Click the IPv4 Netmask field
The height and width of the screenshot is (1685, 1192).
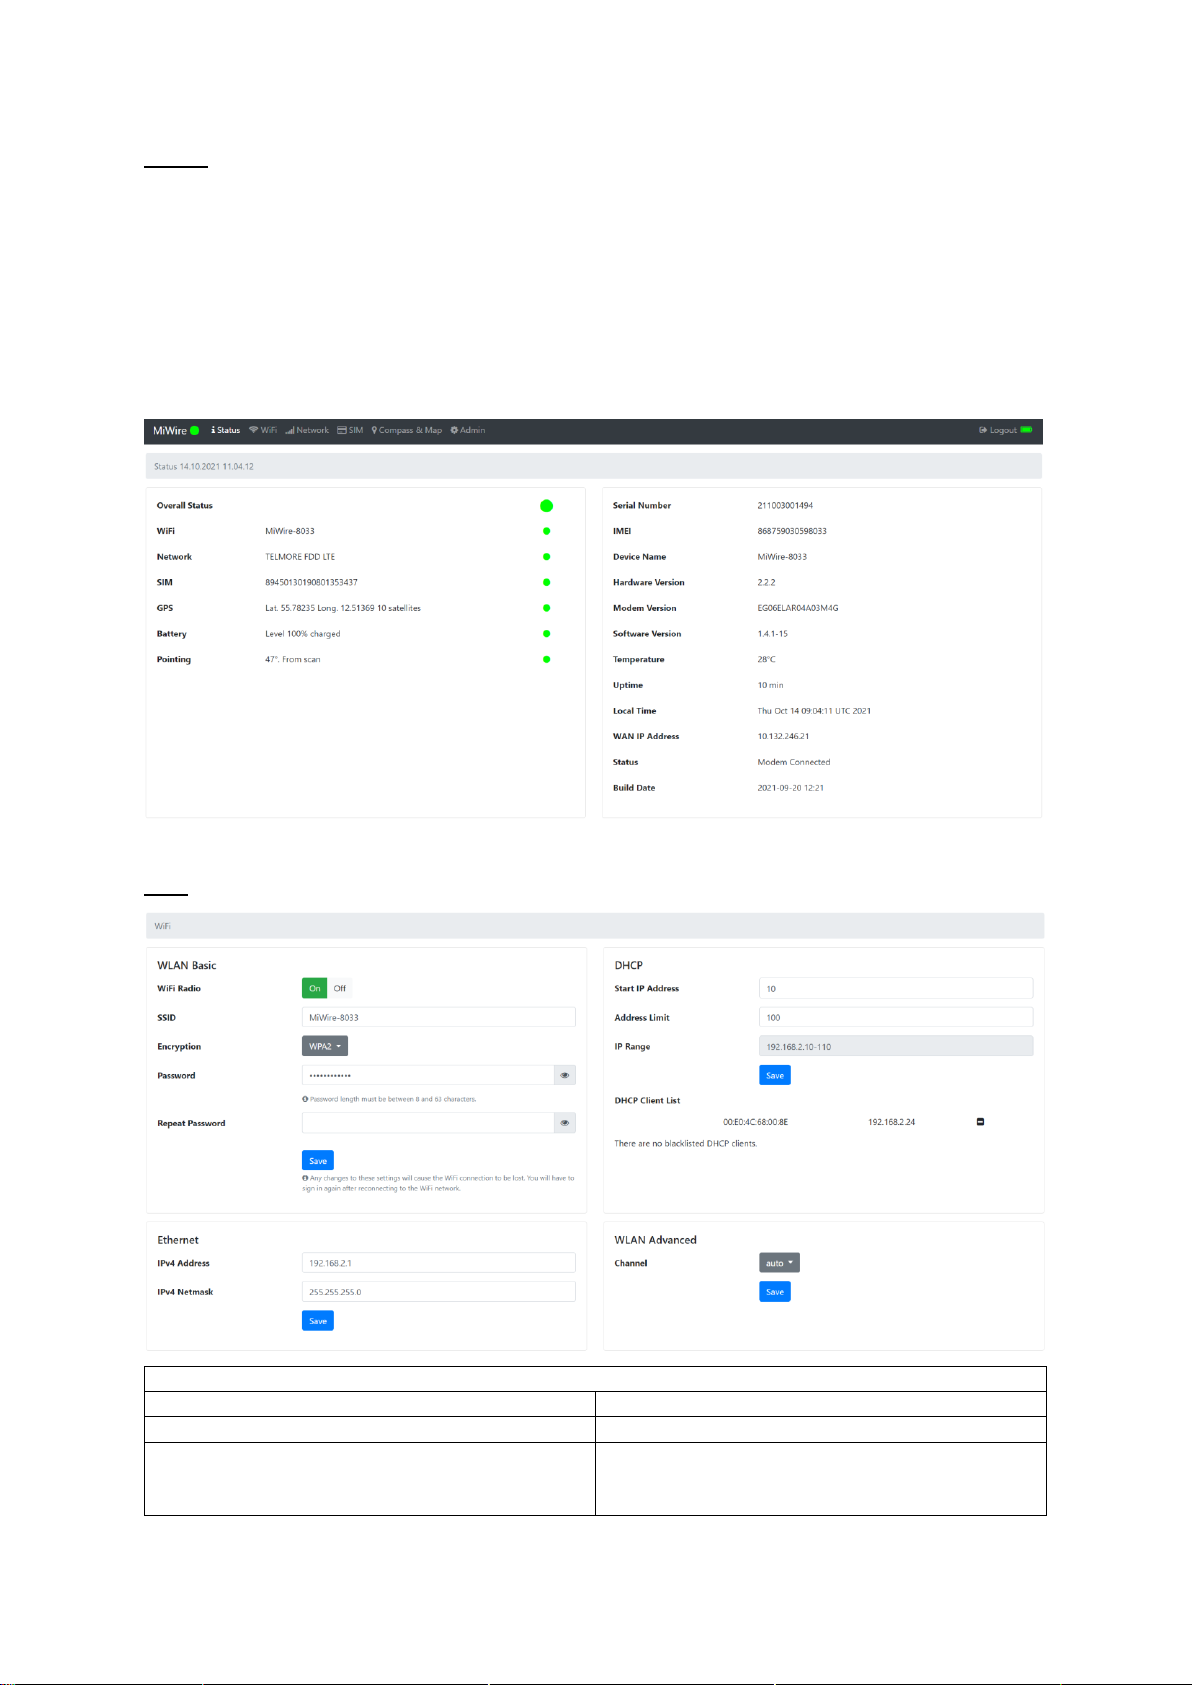coord(439,1293)
